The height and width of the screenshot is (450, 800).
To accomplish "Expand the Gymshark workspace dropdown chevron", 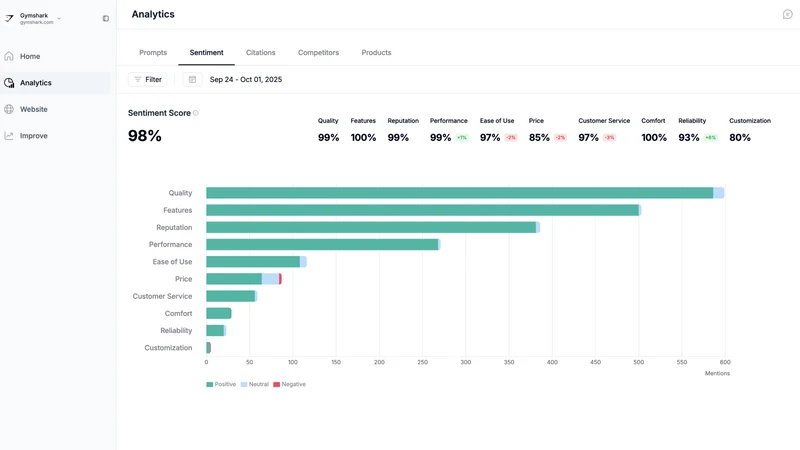I will click(59, 18).
